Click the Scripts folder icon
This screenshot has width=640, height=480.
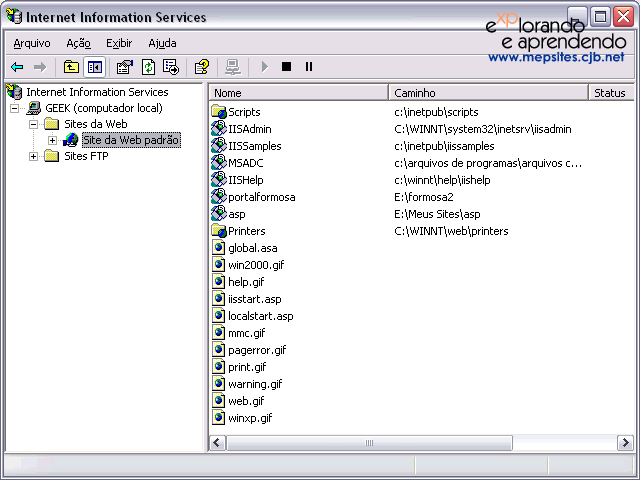pos(219,111)
